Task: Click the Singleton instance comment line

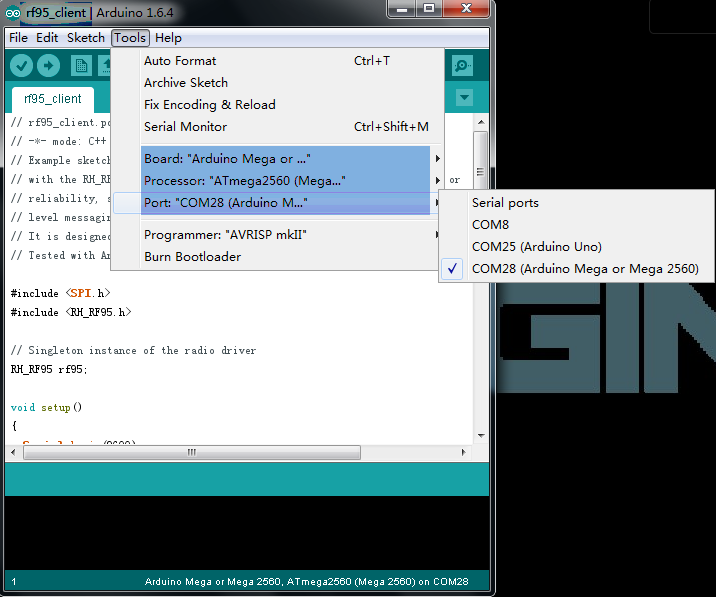Action: (x=133, y=350)
